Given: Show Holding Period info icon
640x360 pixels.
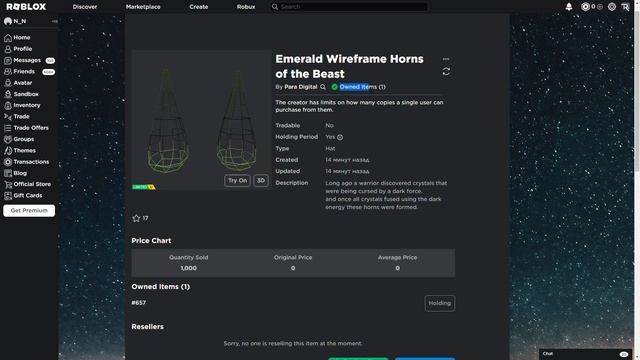Looking at the screenshot, I should [x=340, y=138].
